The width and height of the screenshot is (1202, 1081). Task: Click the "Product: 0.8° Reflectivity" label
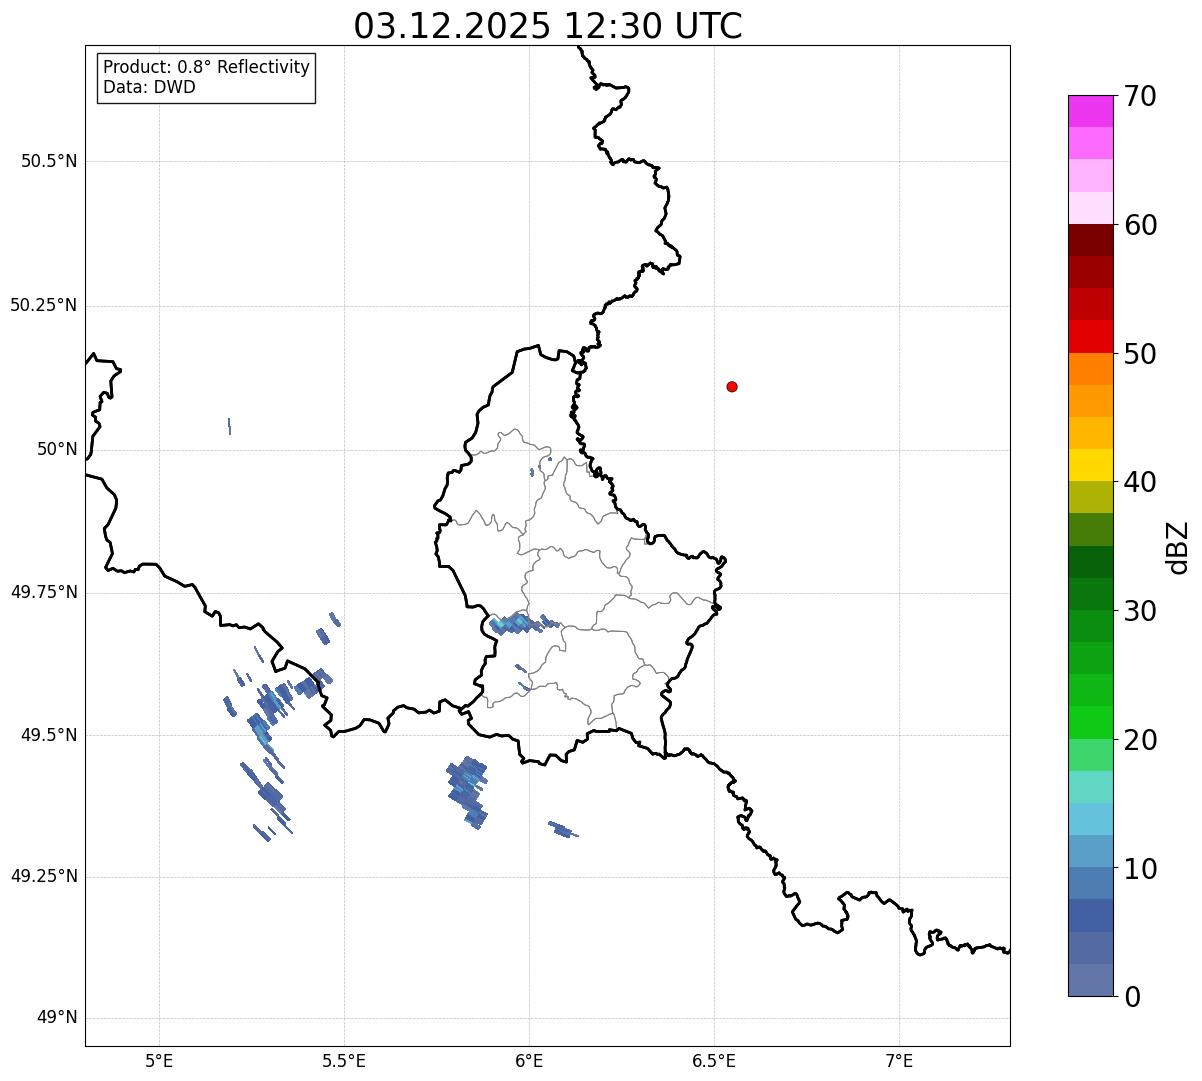[207, 67]
